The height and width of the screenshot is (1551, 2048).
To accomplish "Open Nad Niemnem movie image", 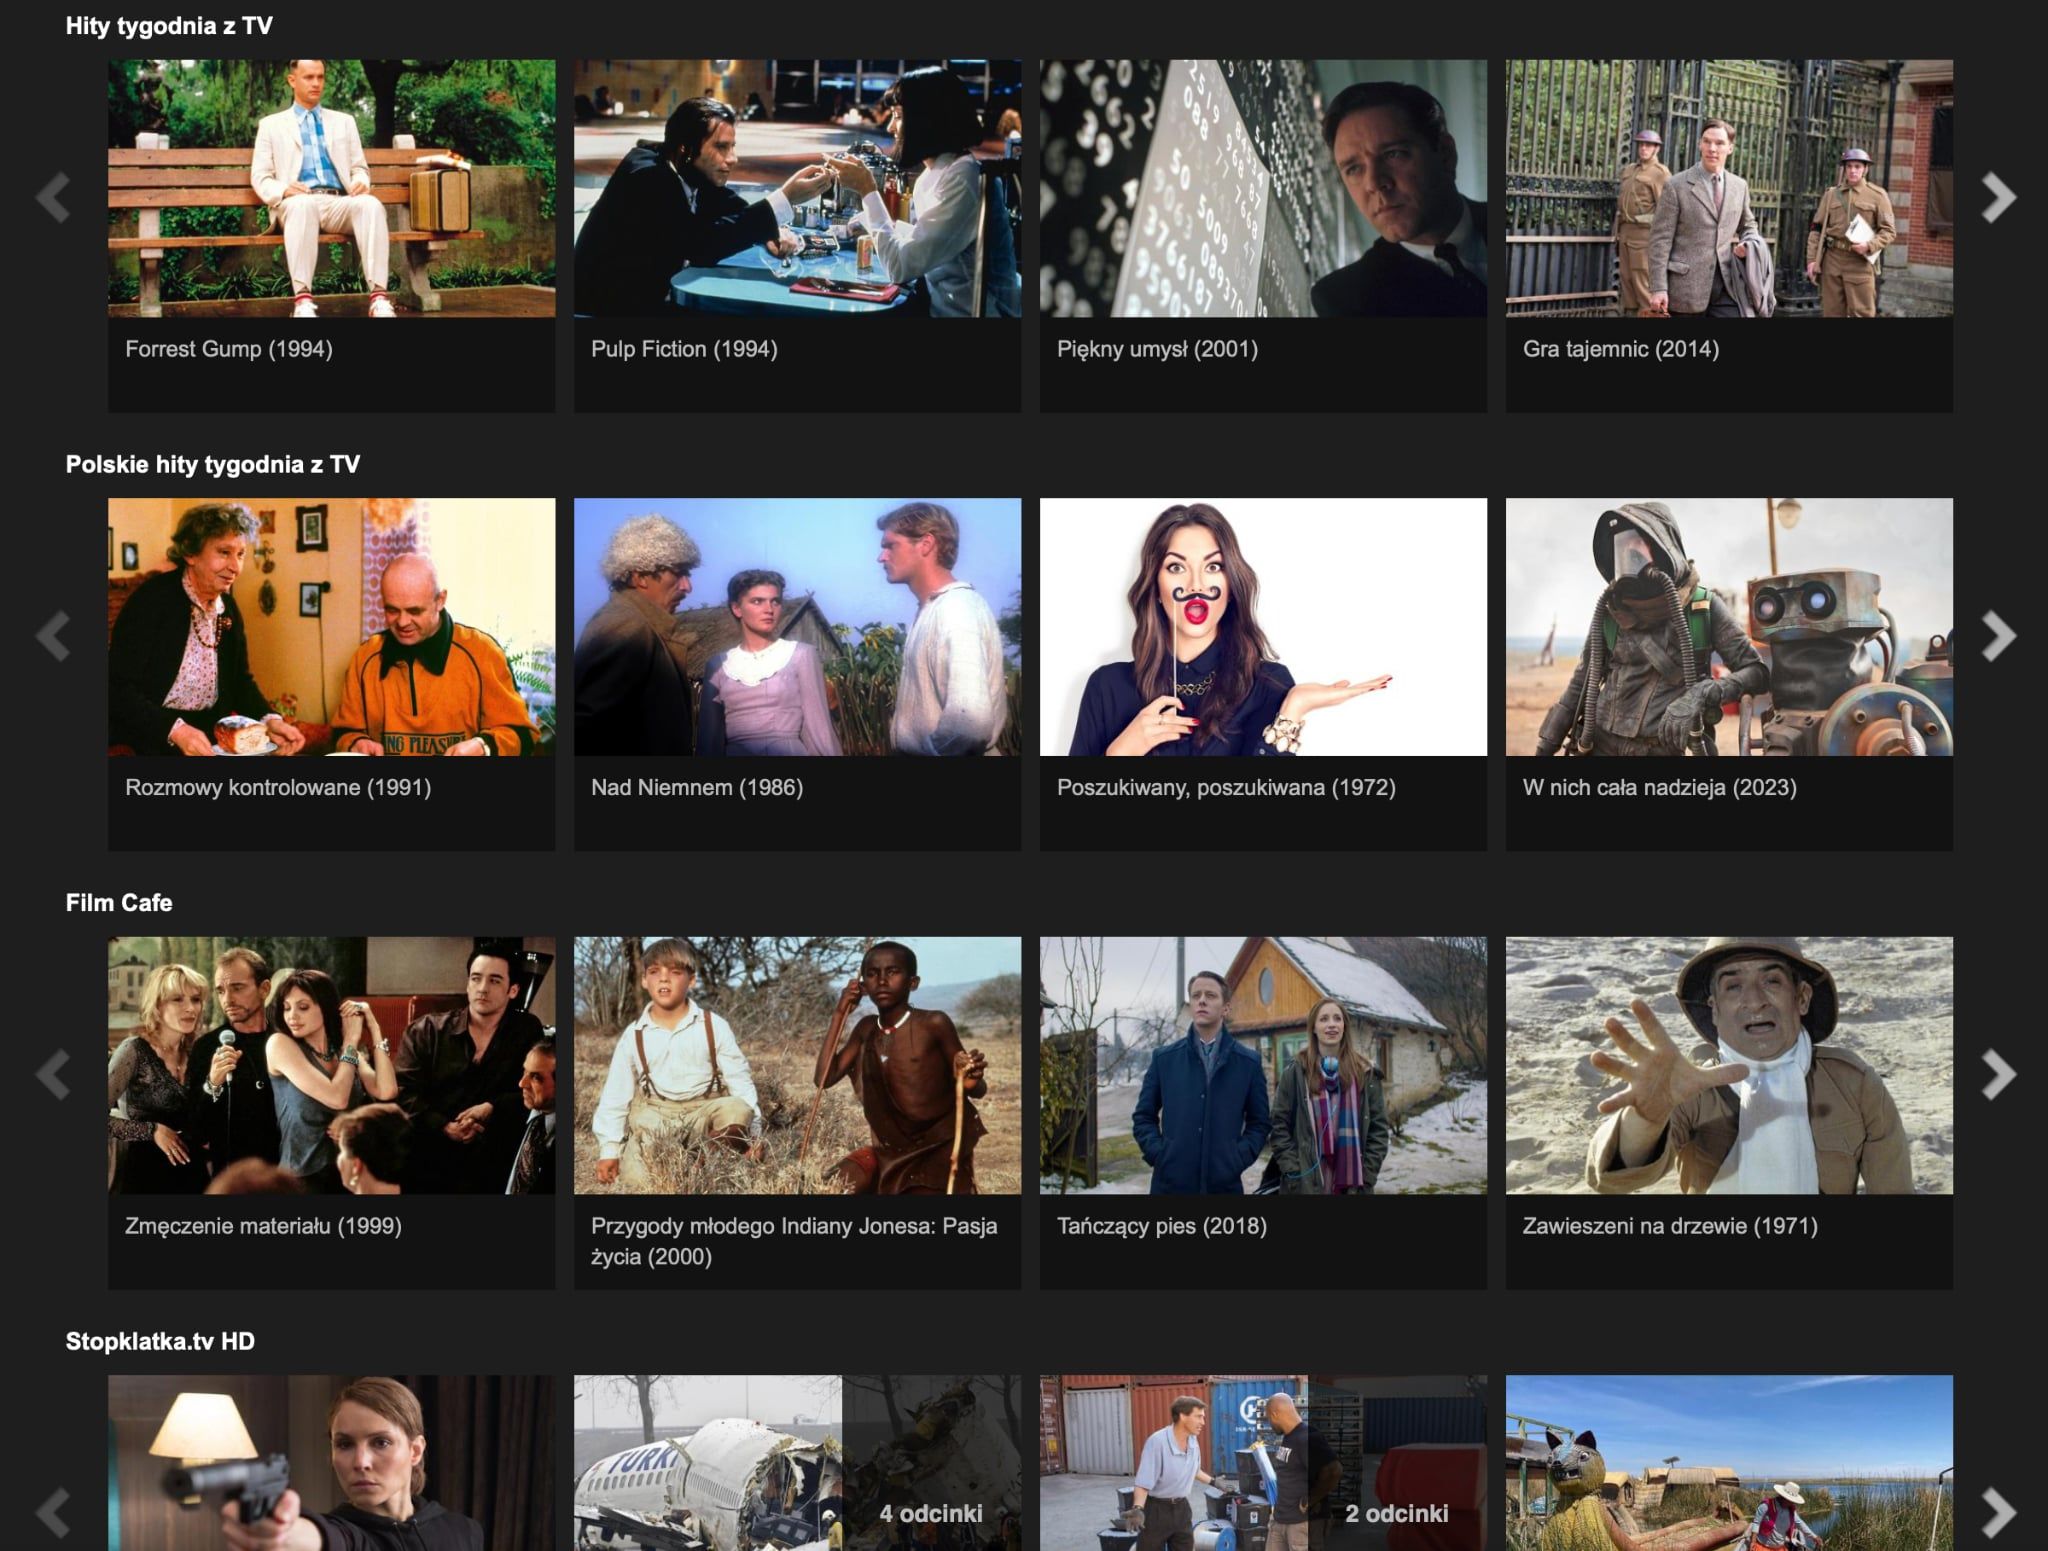I will coord(797,627).
